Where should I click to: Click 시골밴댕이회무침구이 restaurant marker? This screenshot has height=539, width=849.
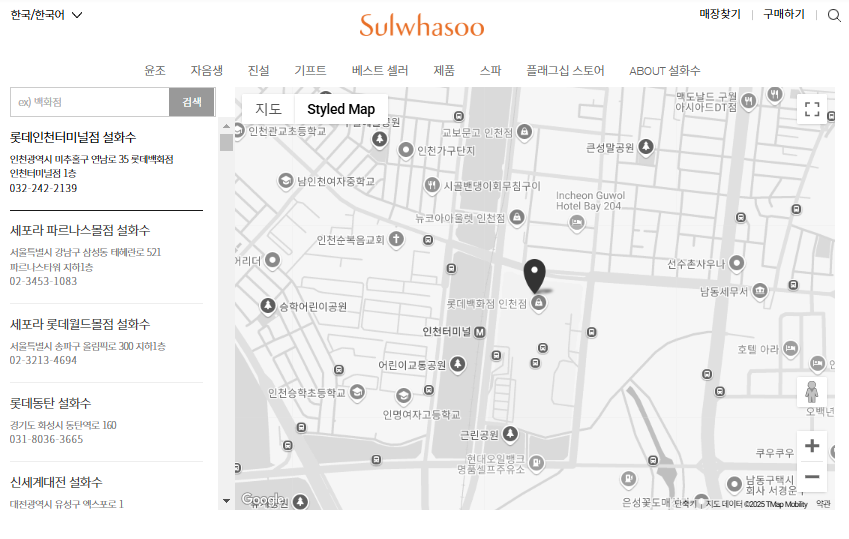(x=432, y=185)
